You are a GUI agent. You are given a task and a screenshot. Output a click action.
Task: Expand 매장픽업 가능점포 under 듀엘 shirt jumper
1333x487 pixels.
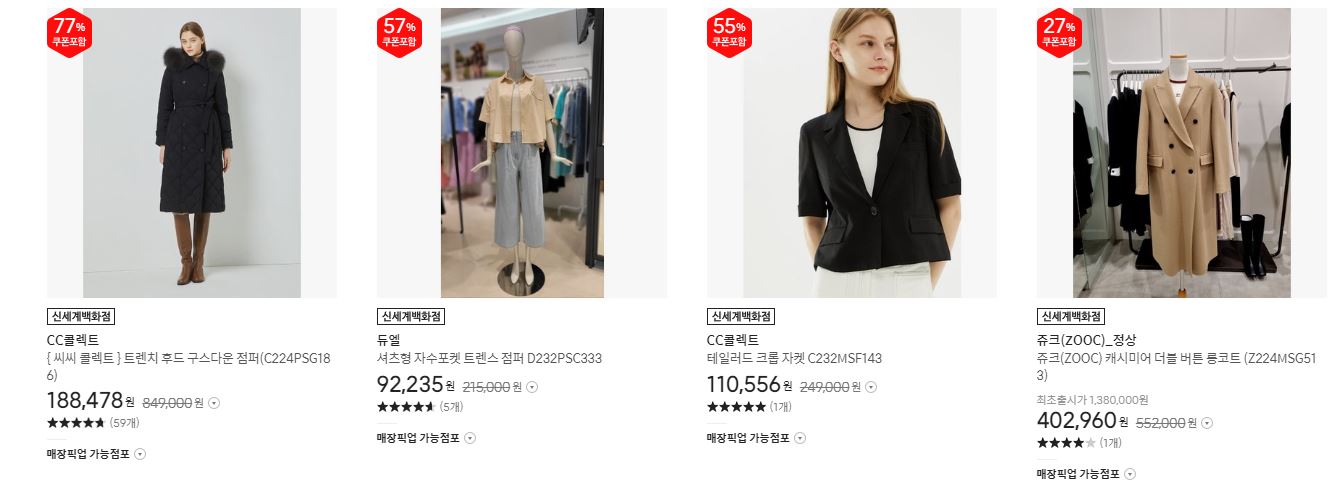[426, 438]
